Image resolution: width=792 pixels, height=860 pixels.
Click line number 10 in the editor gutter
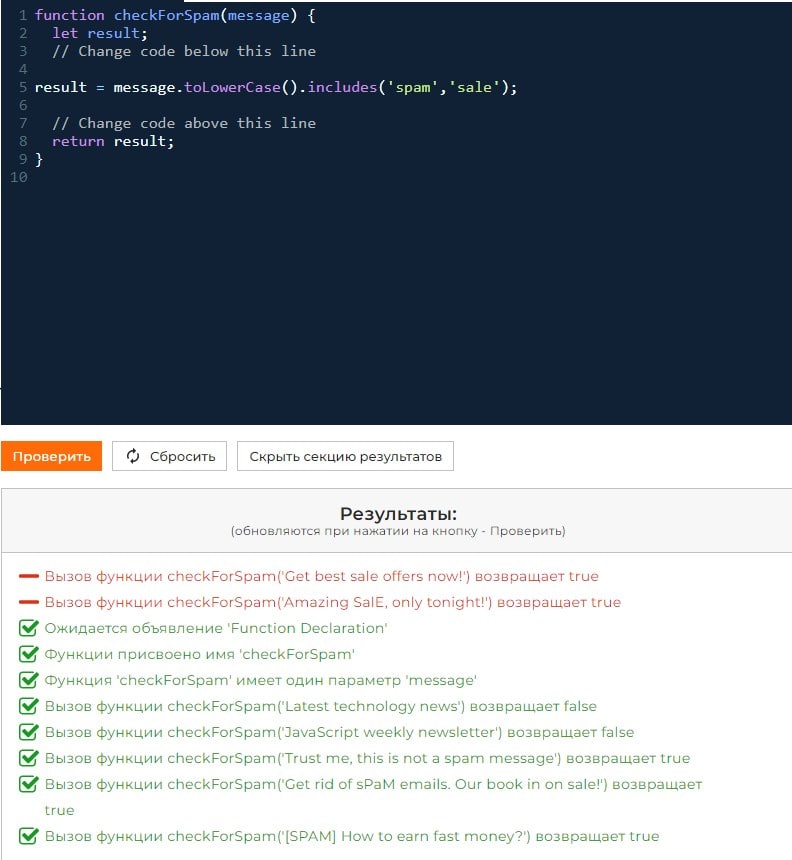click(19, 177)
